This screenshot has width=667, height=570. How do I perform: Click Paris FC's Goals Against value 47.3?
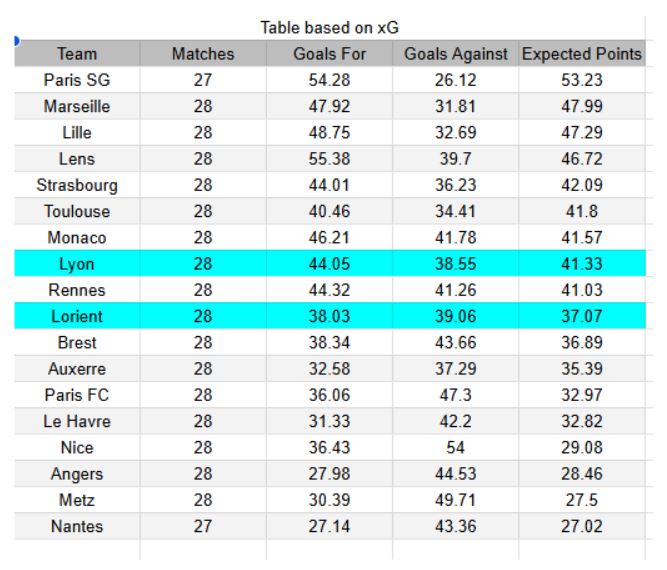point(455,395)
